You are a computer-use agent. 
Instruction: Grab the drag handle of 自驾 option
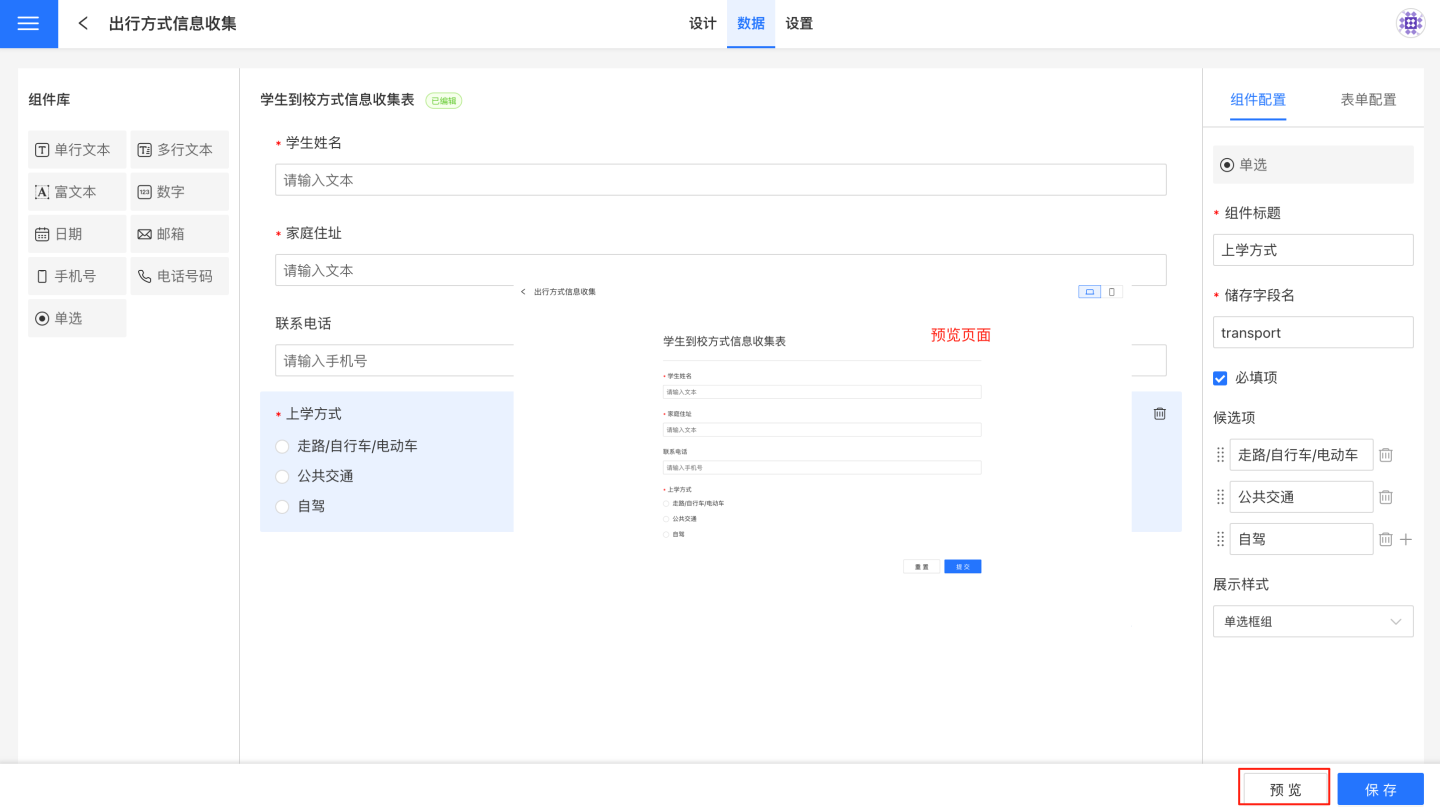coord(1220,539)
